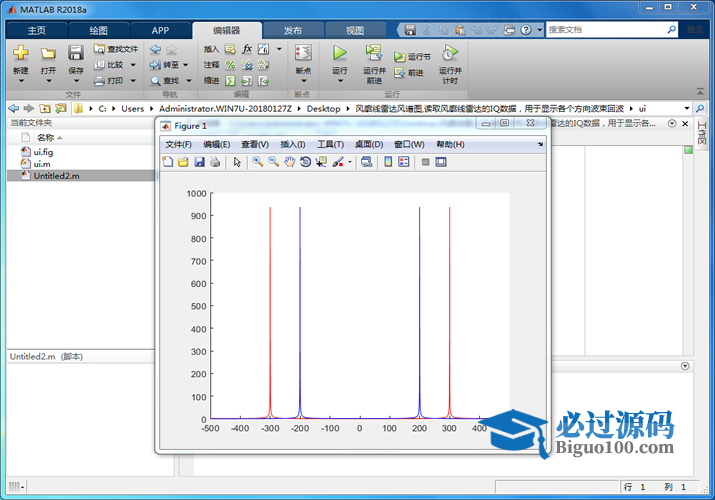This screenshot has height=500, width=715.
Task: Click the Run Section icon in the editor ribbon
Action: (399, 57)
